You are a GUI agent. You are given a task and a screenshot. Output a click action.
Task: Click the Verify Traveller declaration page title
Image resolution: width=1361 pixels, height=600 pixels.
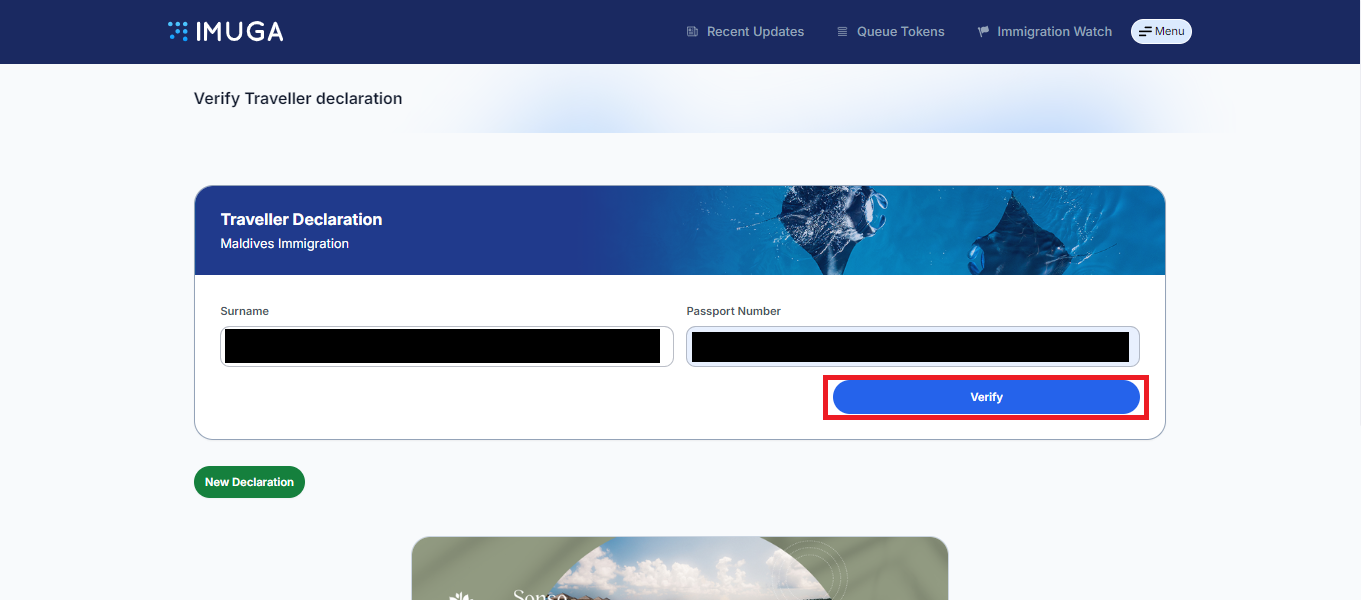click(x=298, y=98)
